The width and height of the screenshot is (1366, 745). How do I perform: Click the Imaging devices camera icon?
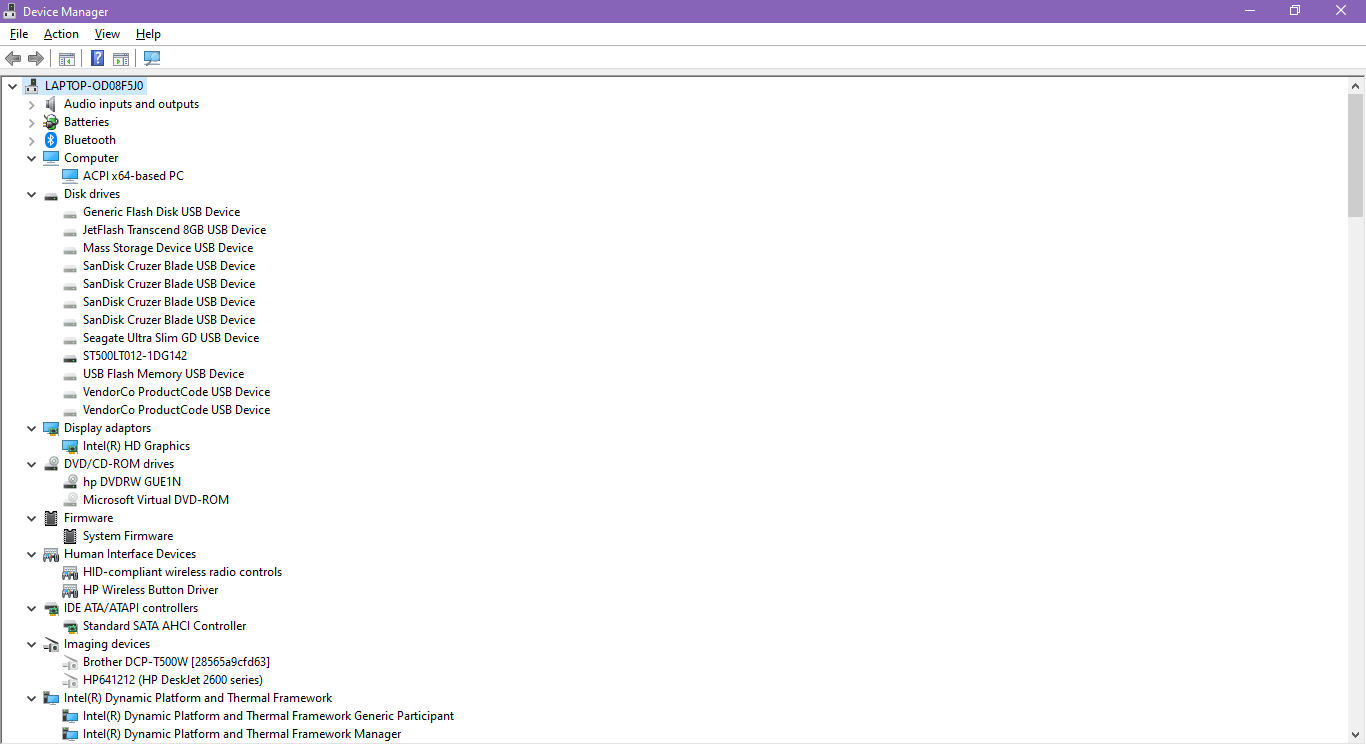point(51,644)
